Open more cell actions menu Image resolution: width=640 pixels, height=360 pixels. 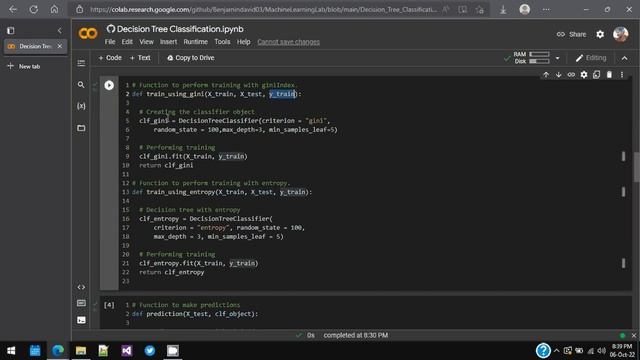pyautogui.click(x=622, y=75)
